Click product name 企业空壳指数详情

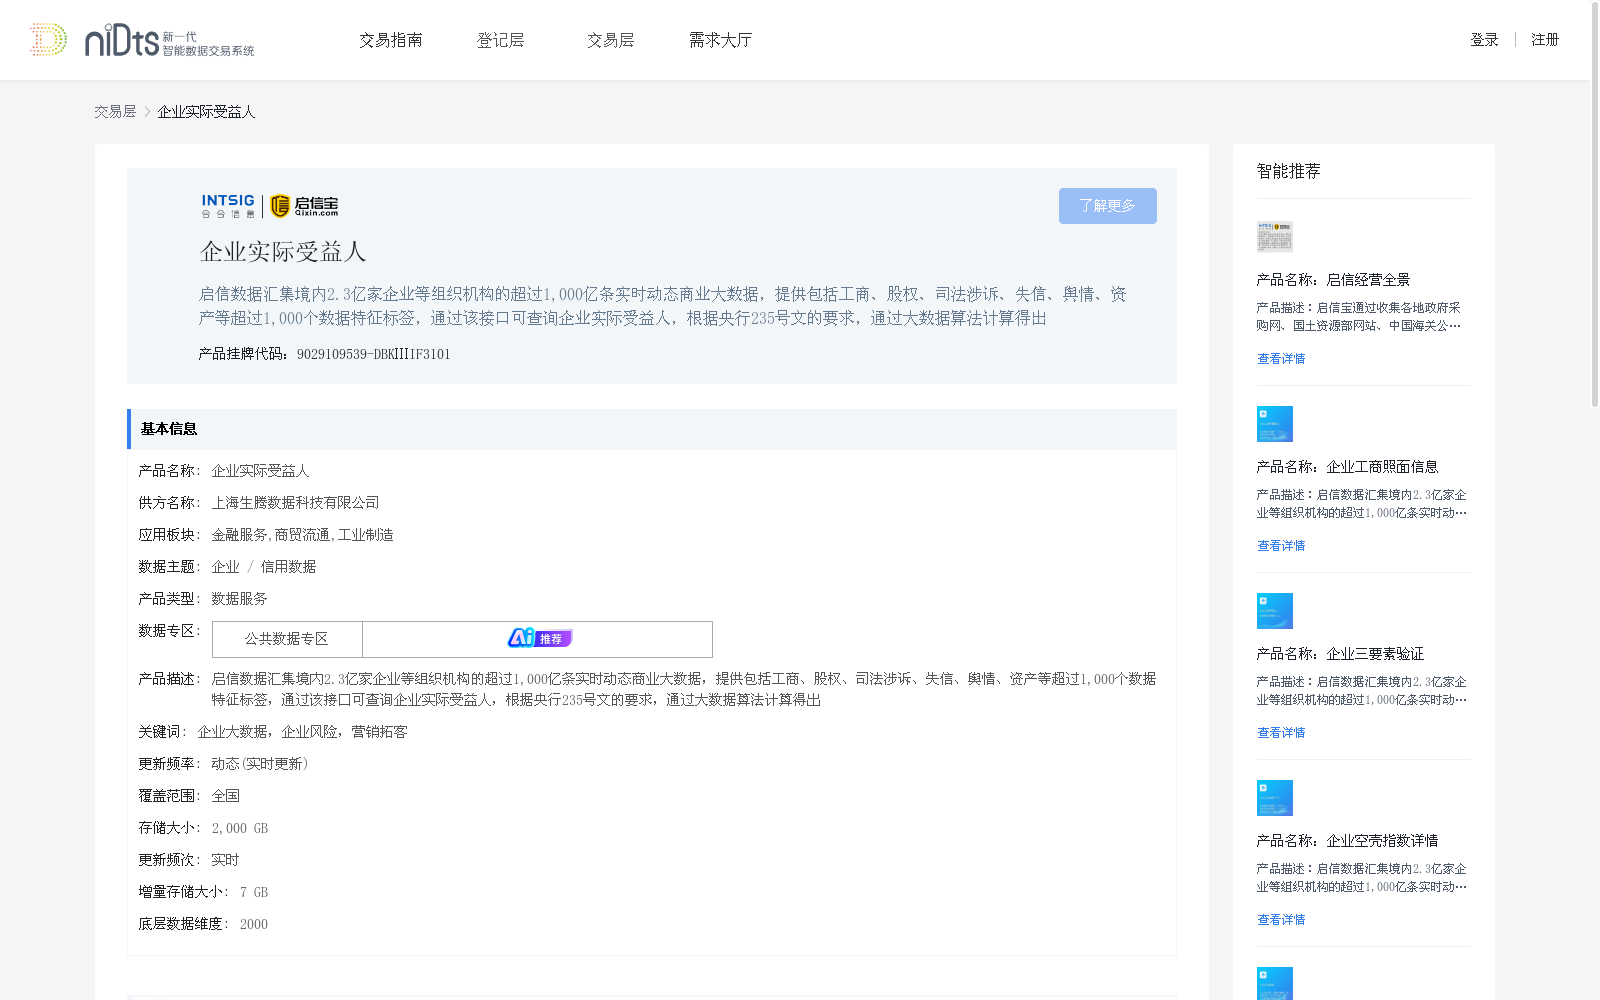pyautogui.click(x=1382, y=841)
